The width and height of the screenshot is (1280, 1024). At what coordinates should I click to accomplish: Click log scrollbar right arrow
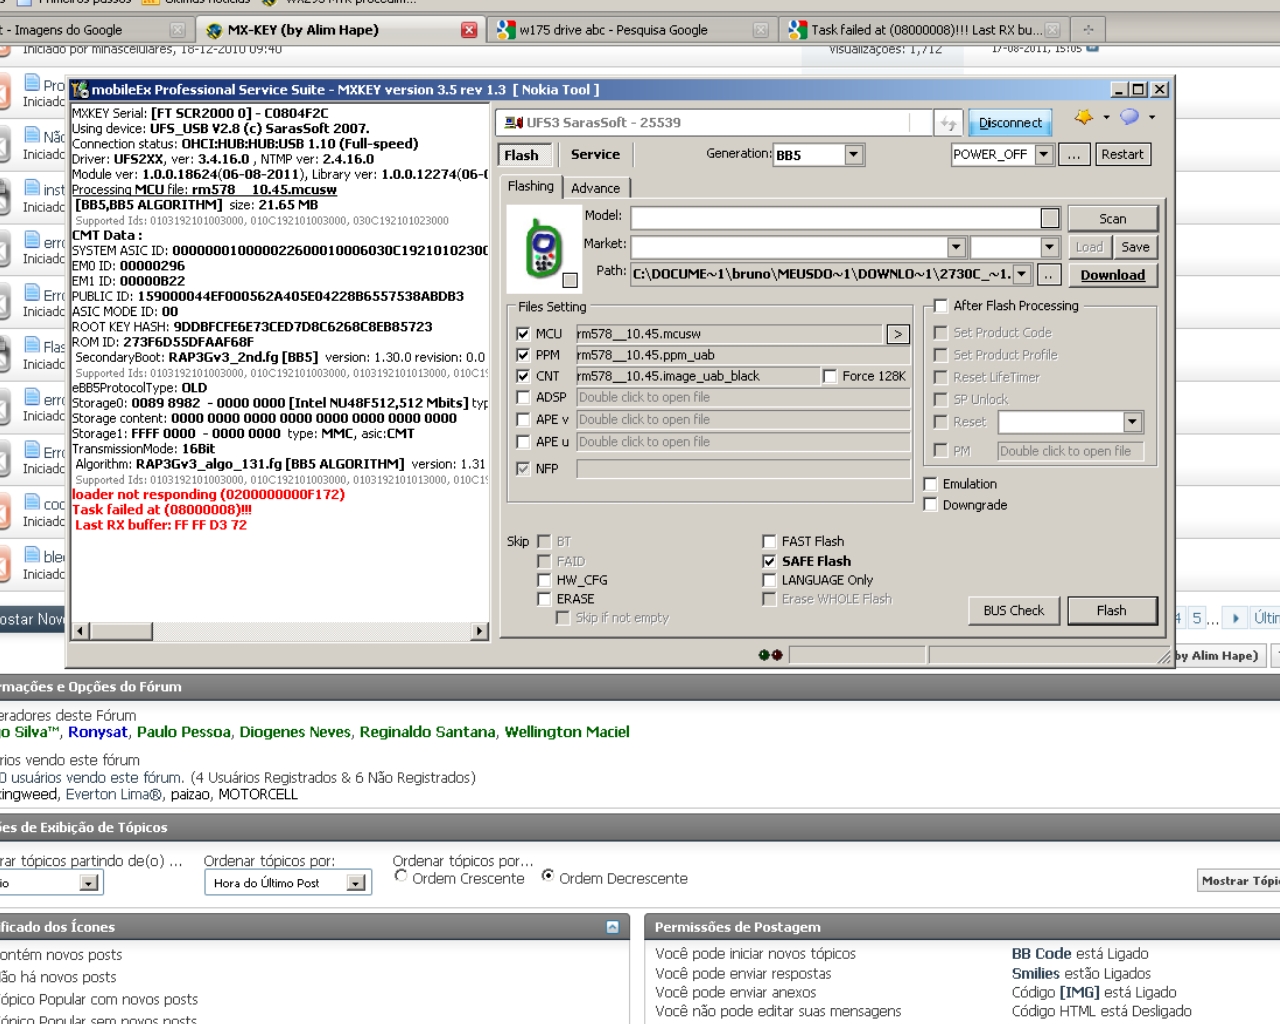(480, 631)
